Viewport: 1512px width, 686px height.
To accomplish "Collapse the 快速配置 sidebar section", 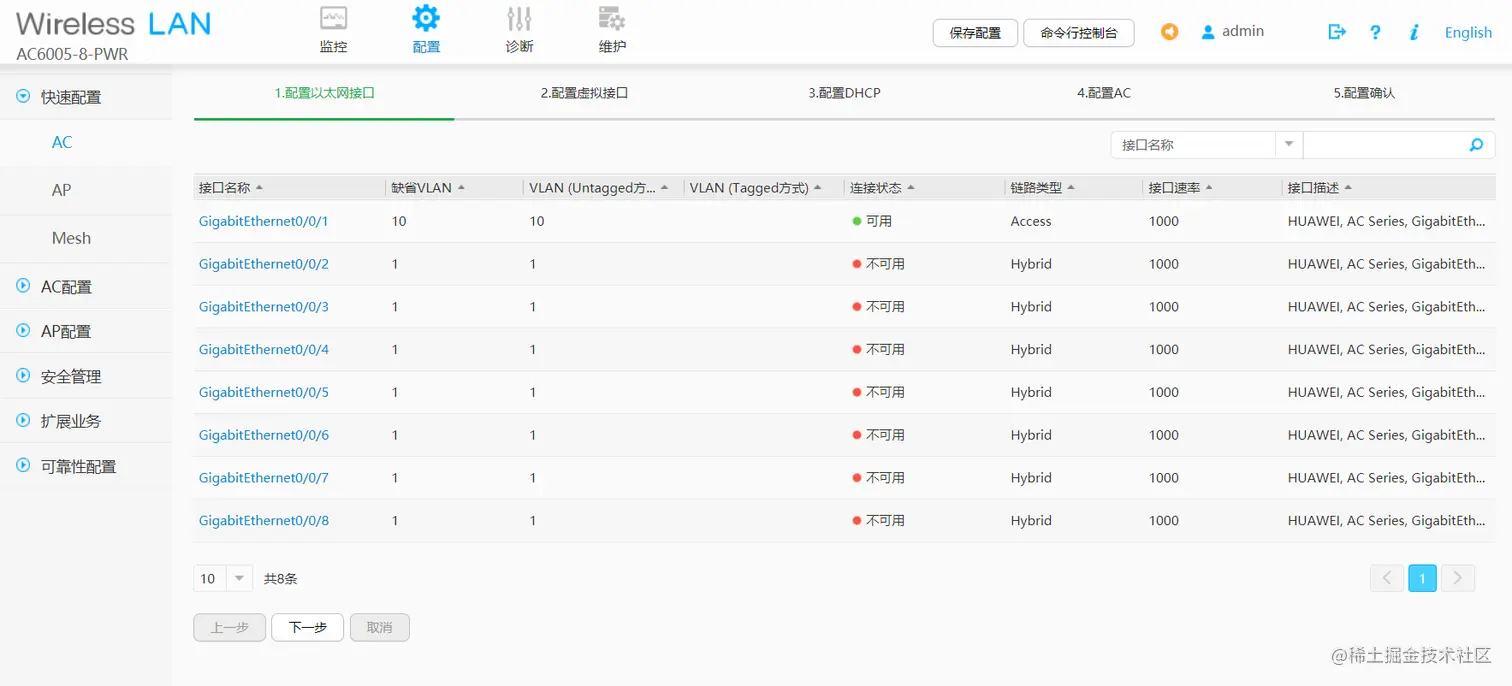I will [x=23, y=97].
